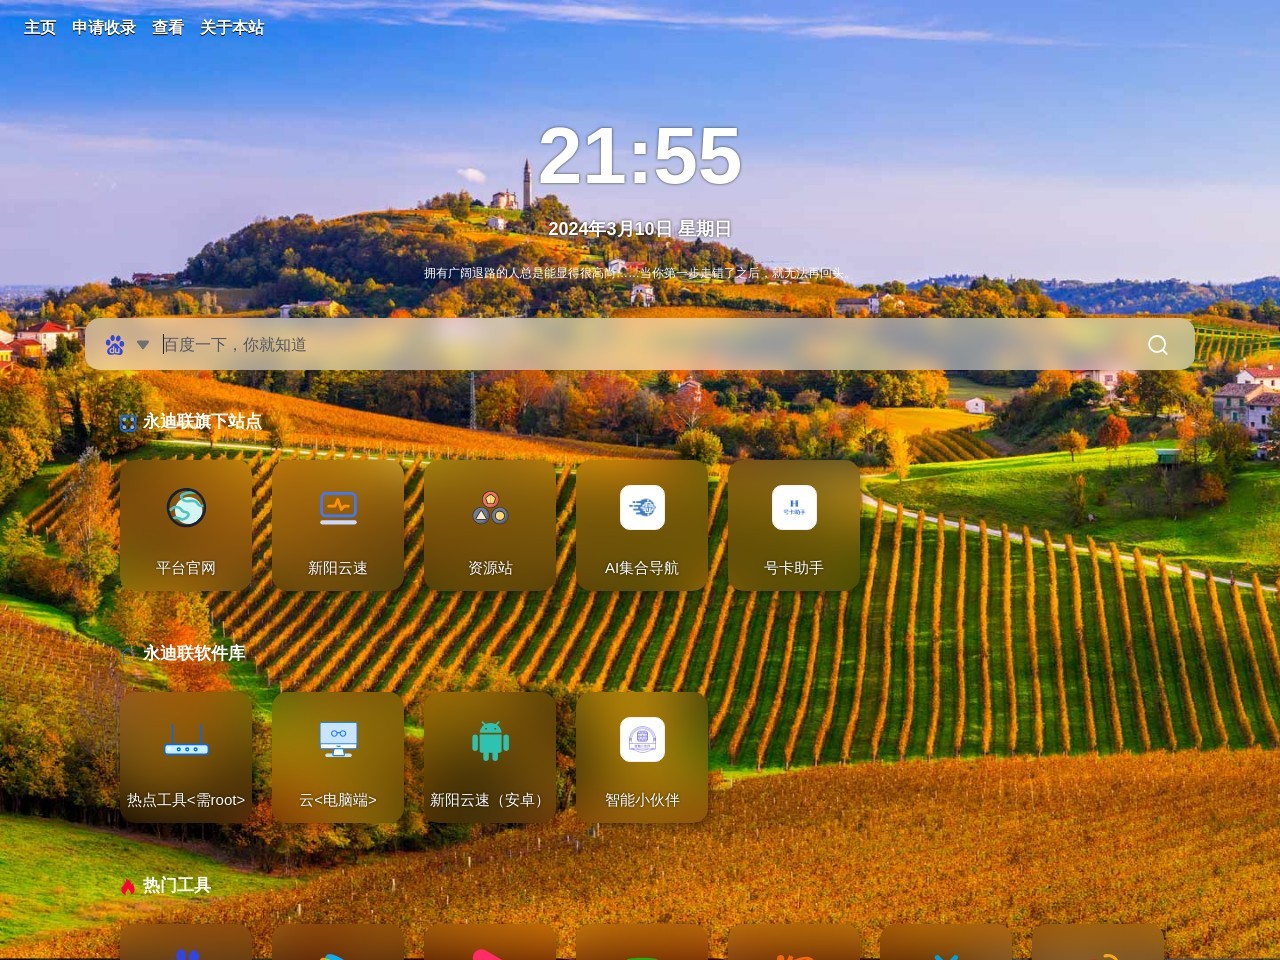
Task: Open 新阳云速（安卓）Android icon
Action: [490, 740]
